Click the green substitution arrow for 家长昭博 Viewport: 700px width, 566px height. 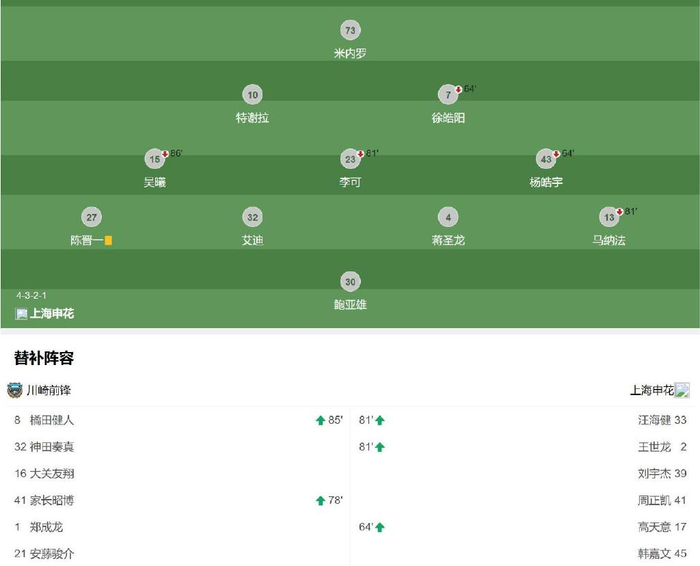(x=320, y=500)
